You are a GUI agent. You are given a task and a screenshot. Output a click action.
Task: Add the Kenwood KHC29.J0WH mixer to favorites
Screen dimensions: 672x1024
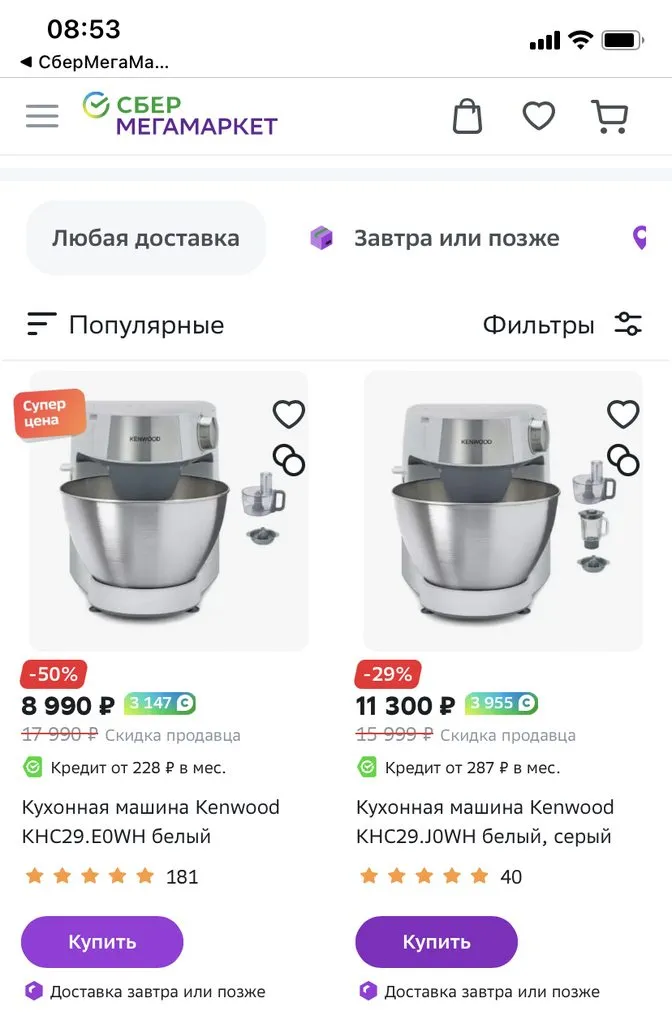click(x=623, y=413)
